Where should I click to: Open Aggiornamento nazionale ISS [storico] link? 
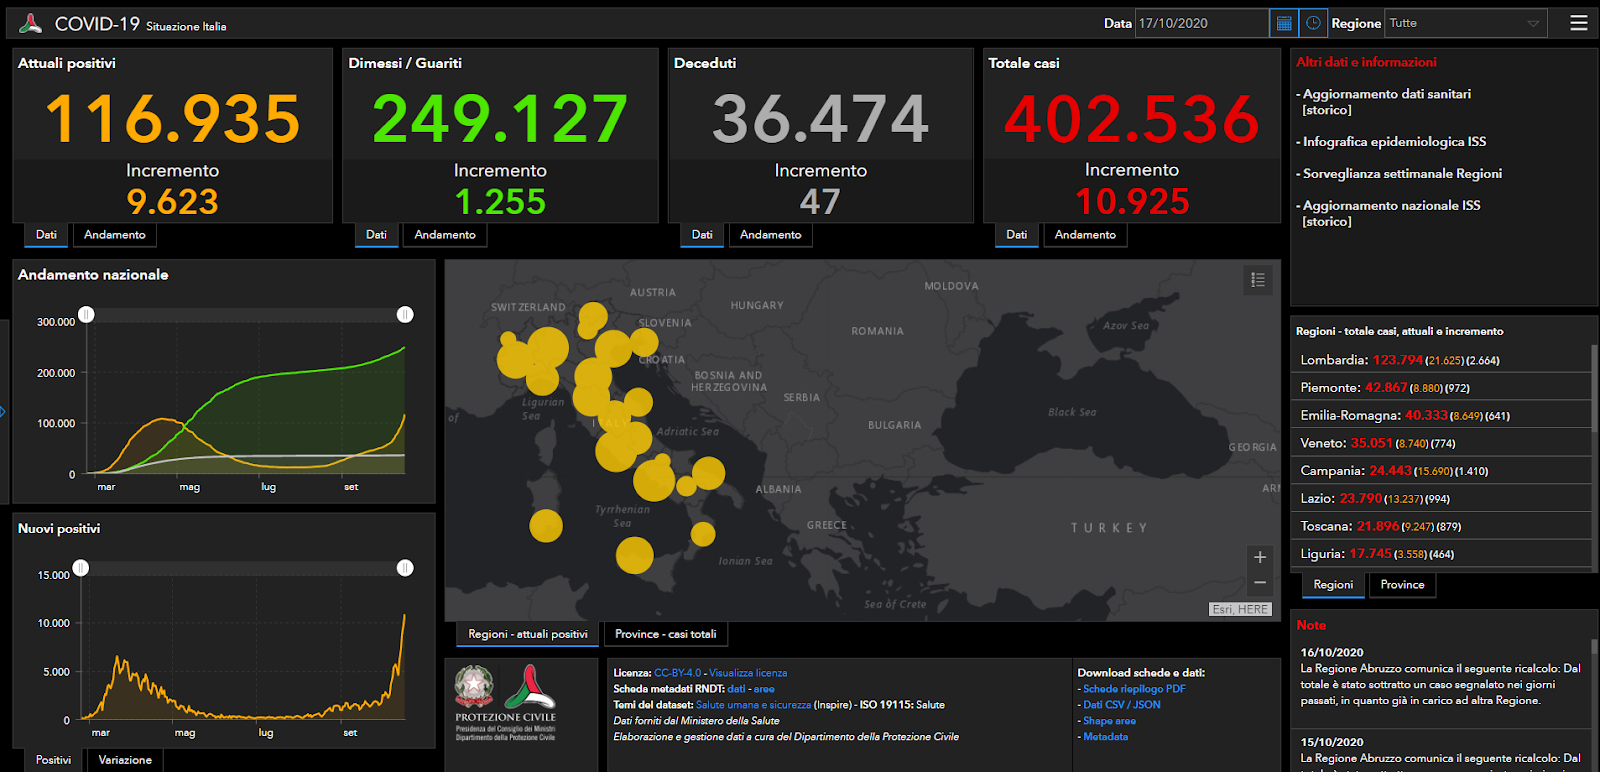click(1391, 213)
